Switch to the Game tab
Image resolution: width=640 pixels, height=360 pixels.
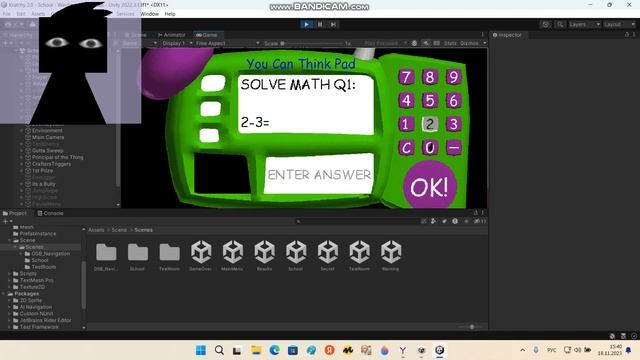207,35
